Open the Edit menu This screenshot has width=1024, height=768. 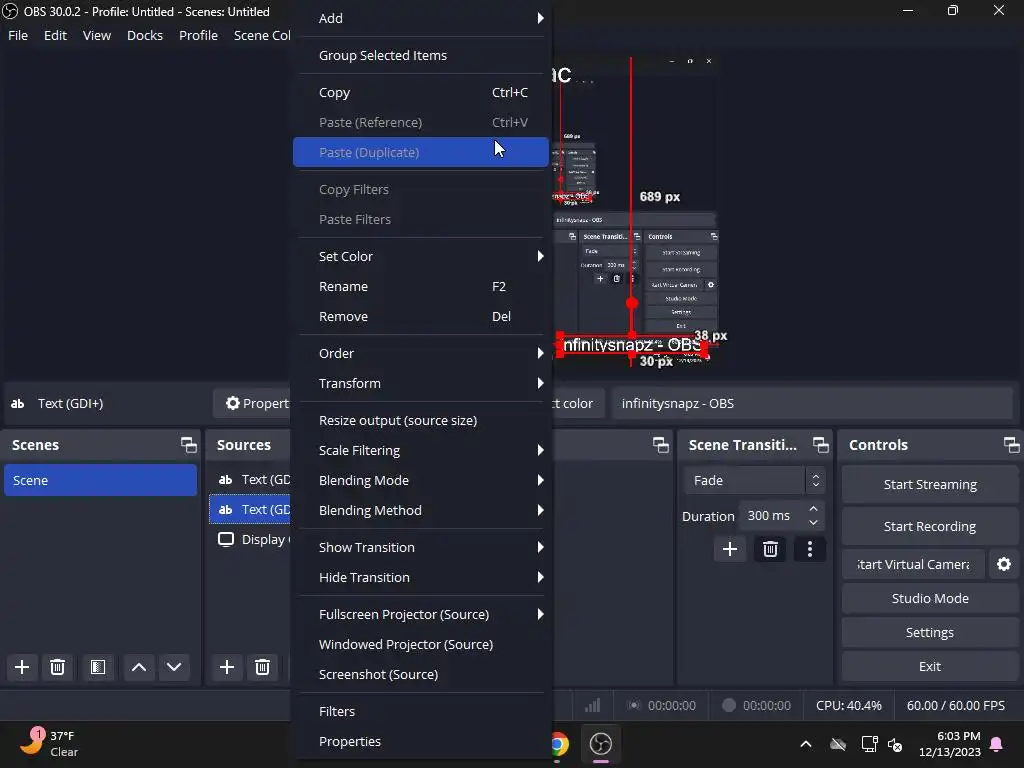56,35
